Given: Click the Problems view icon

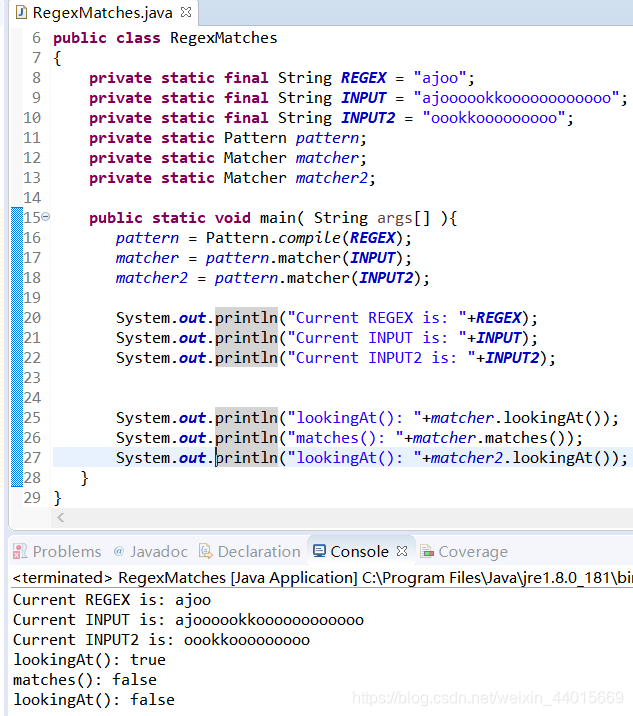Looking at the screenshot, I should (20, 552).
